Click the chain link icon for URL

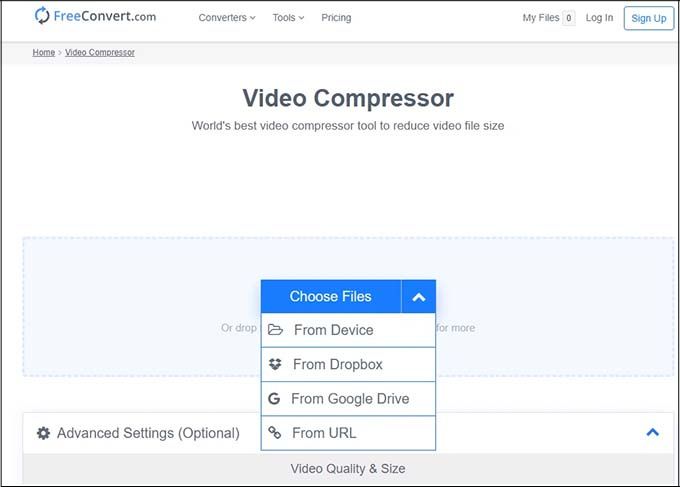pyautogui.click(x=275, y=432)
